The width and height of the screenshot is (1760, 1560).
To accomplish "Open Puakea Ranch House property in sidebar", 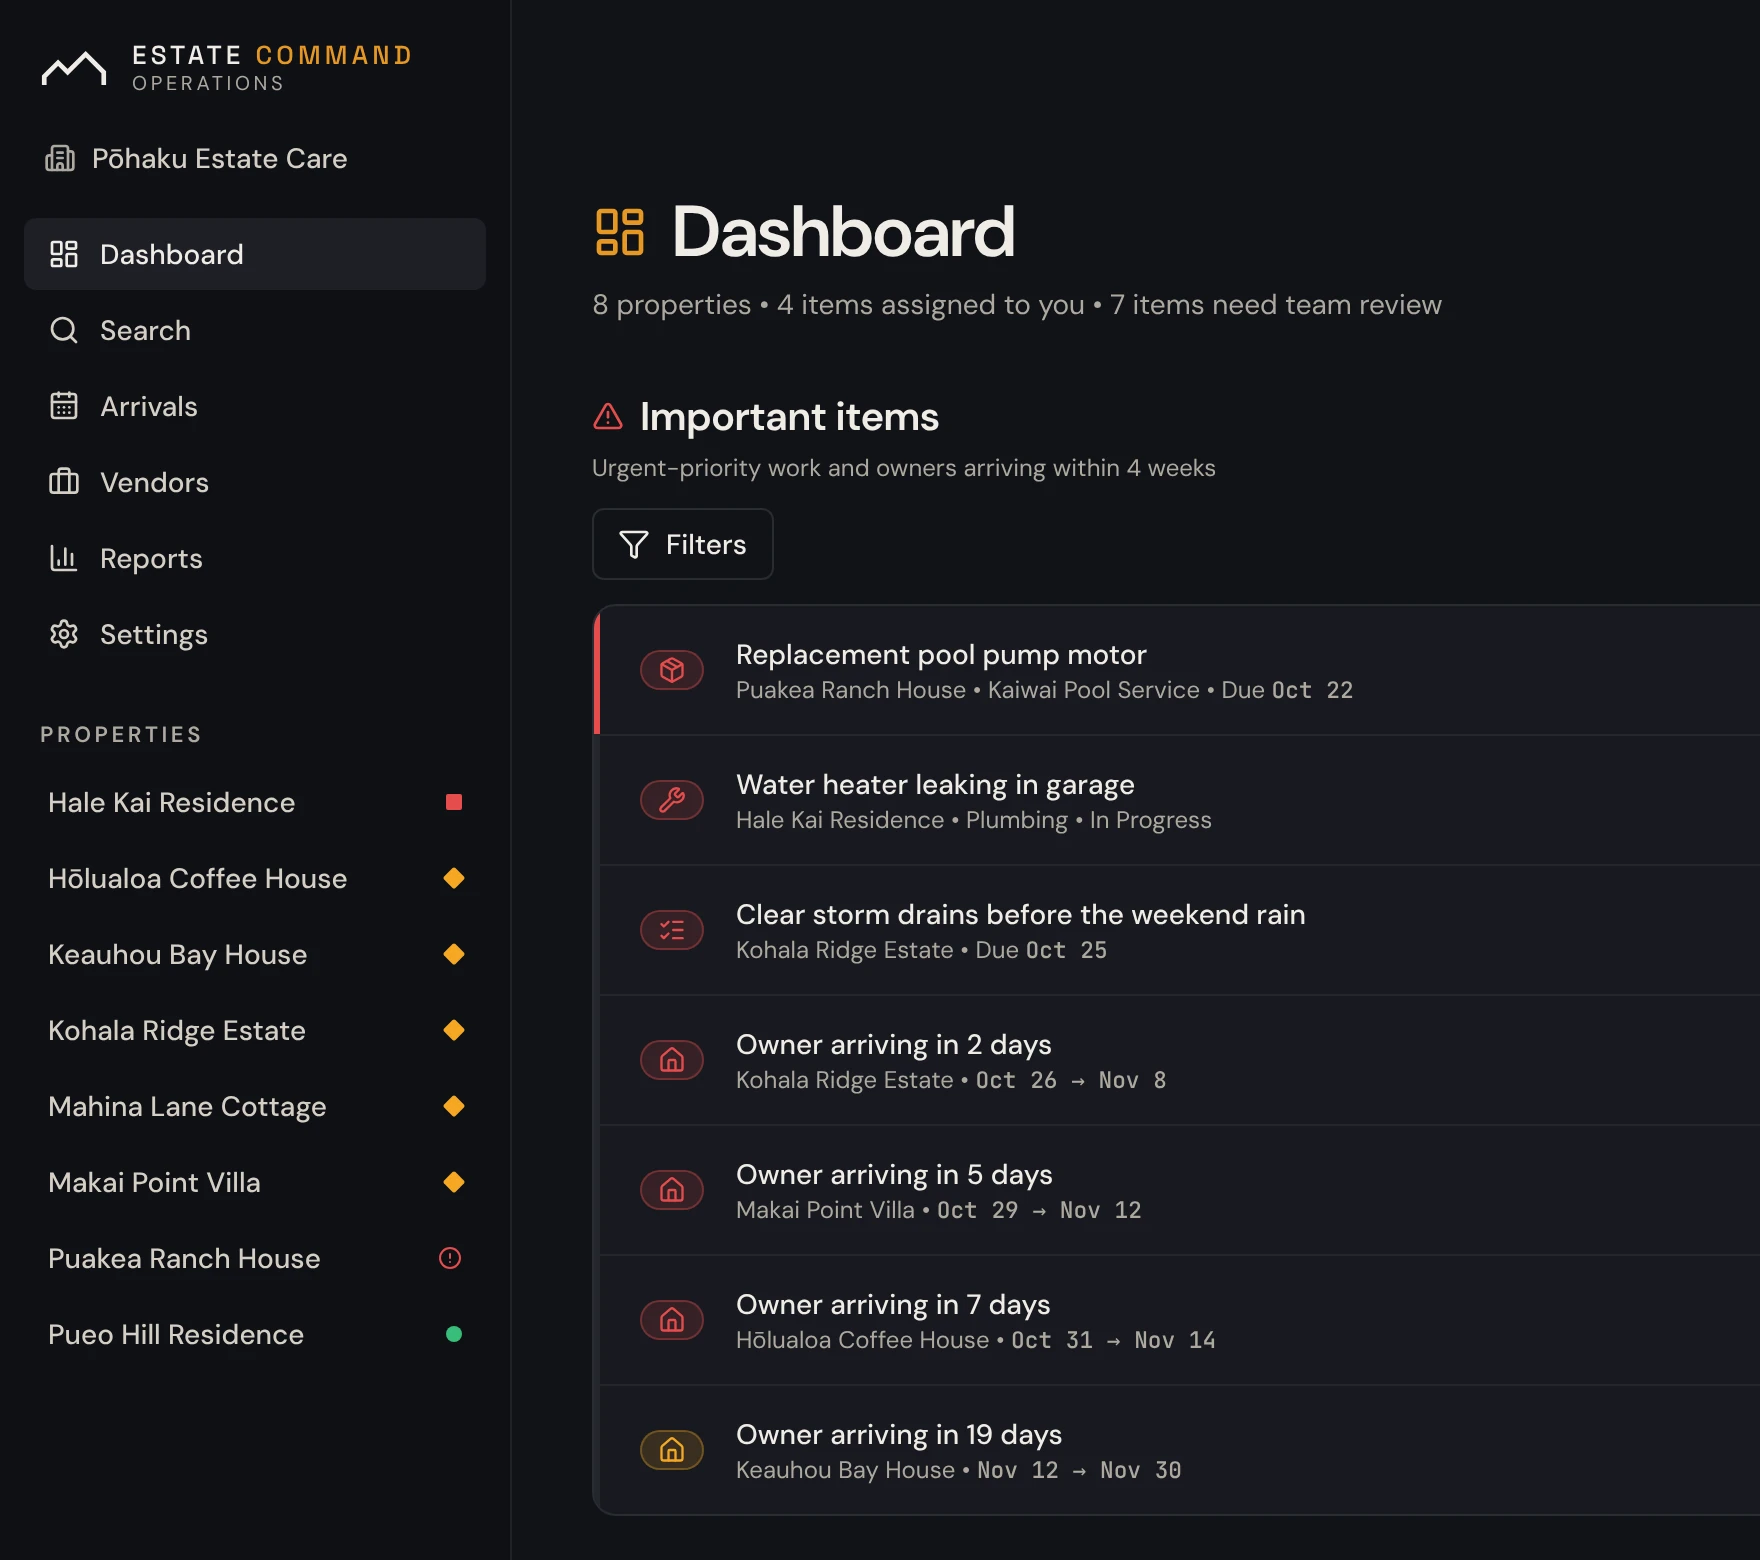I will (x=255, y=1258).
